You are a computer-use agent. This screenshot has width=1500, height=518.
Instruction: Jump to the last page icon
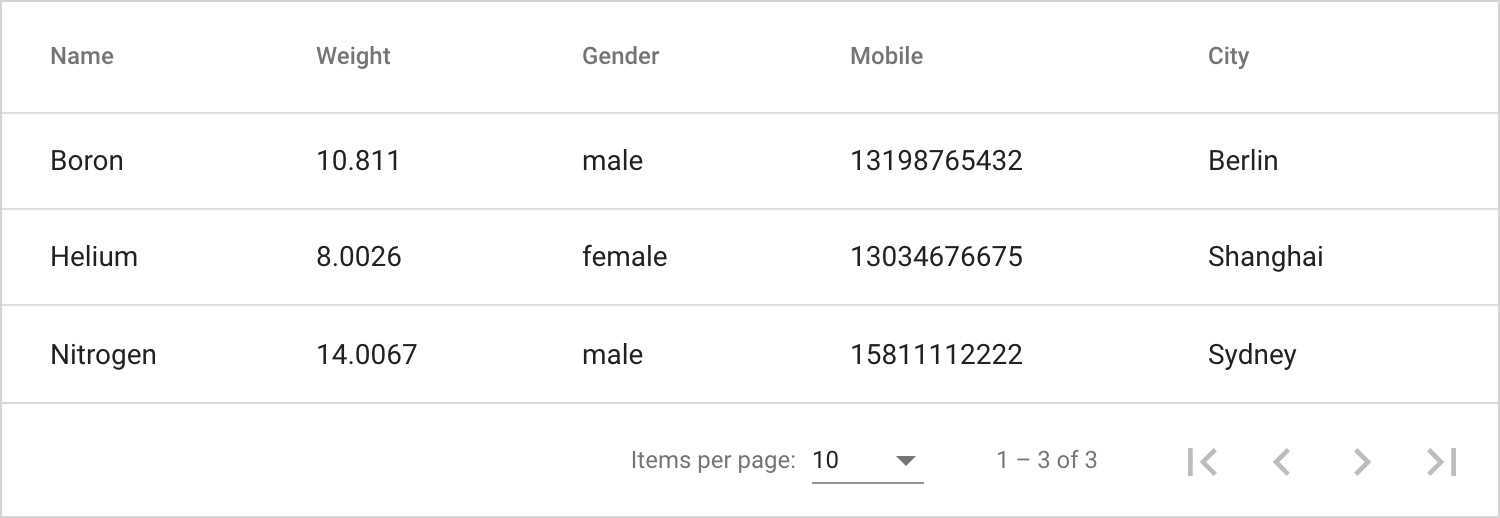tap(1441, 461)
